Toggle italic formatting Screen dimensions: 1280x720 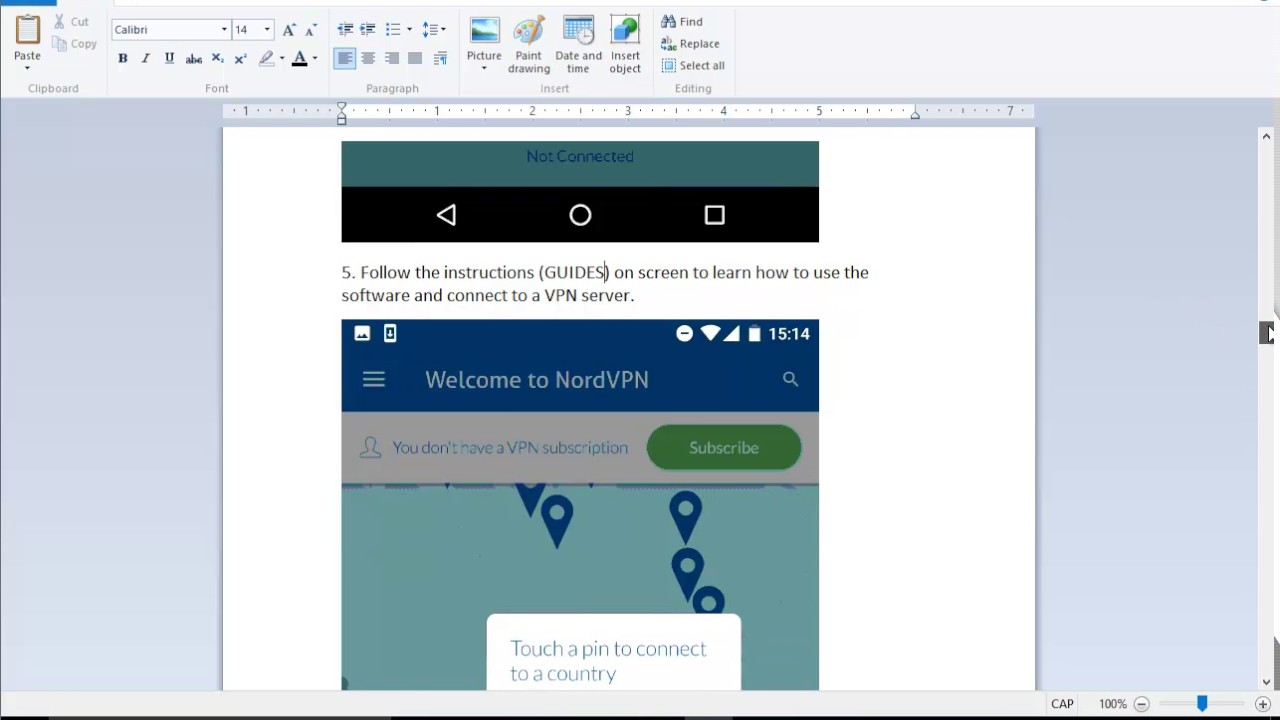(x=146, y=59)
